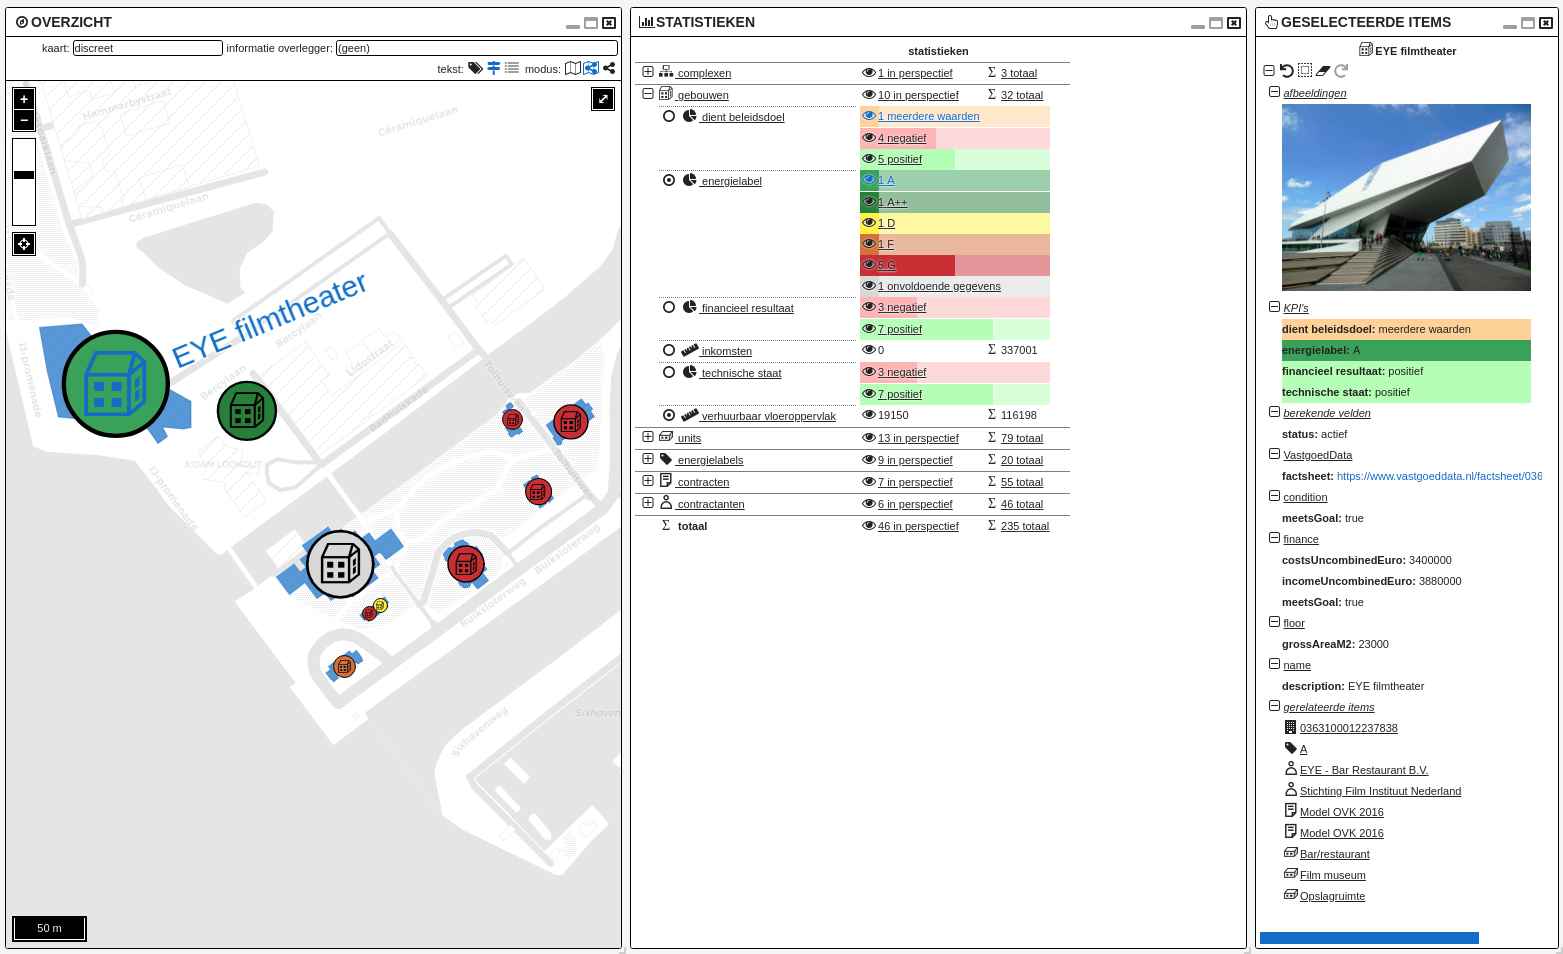Click the blue bar at bottom of selected items
Image resolution: width=1563 pixels, height=954 pixels.
(x=1369, y=938)
